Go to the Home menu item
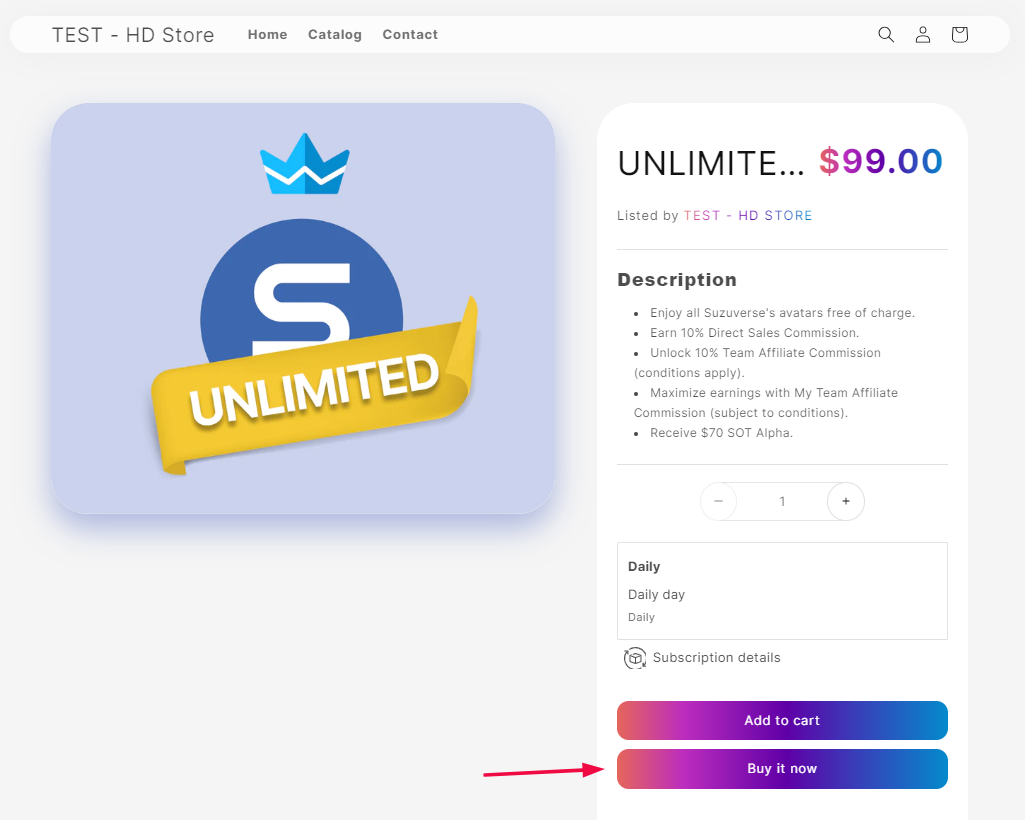Image resolution: width=1025 pixels, height=820 pixels. [267, 35]
